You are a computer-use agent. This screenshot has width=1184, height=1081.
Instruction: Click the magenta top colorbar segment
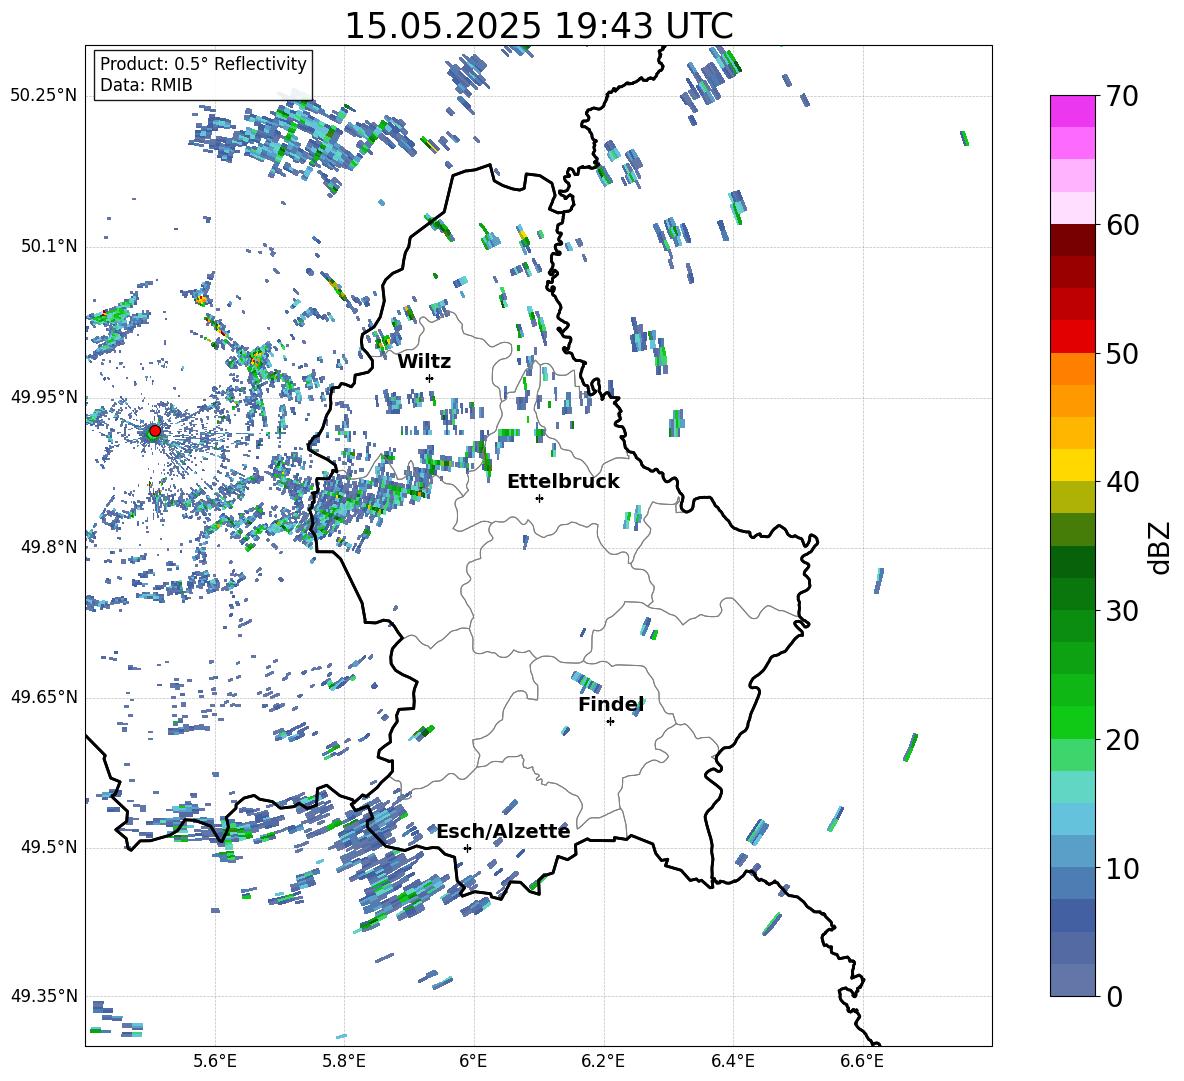pos(1072,112)
